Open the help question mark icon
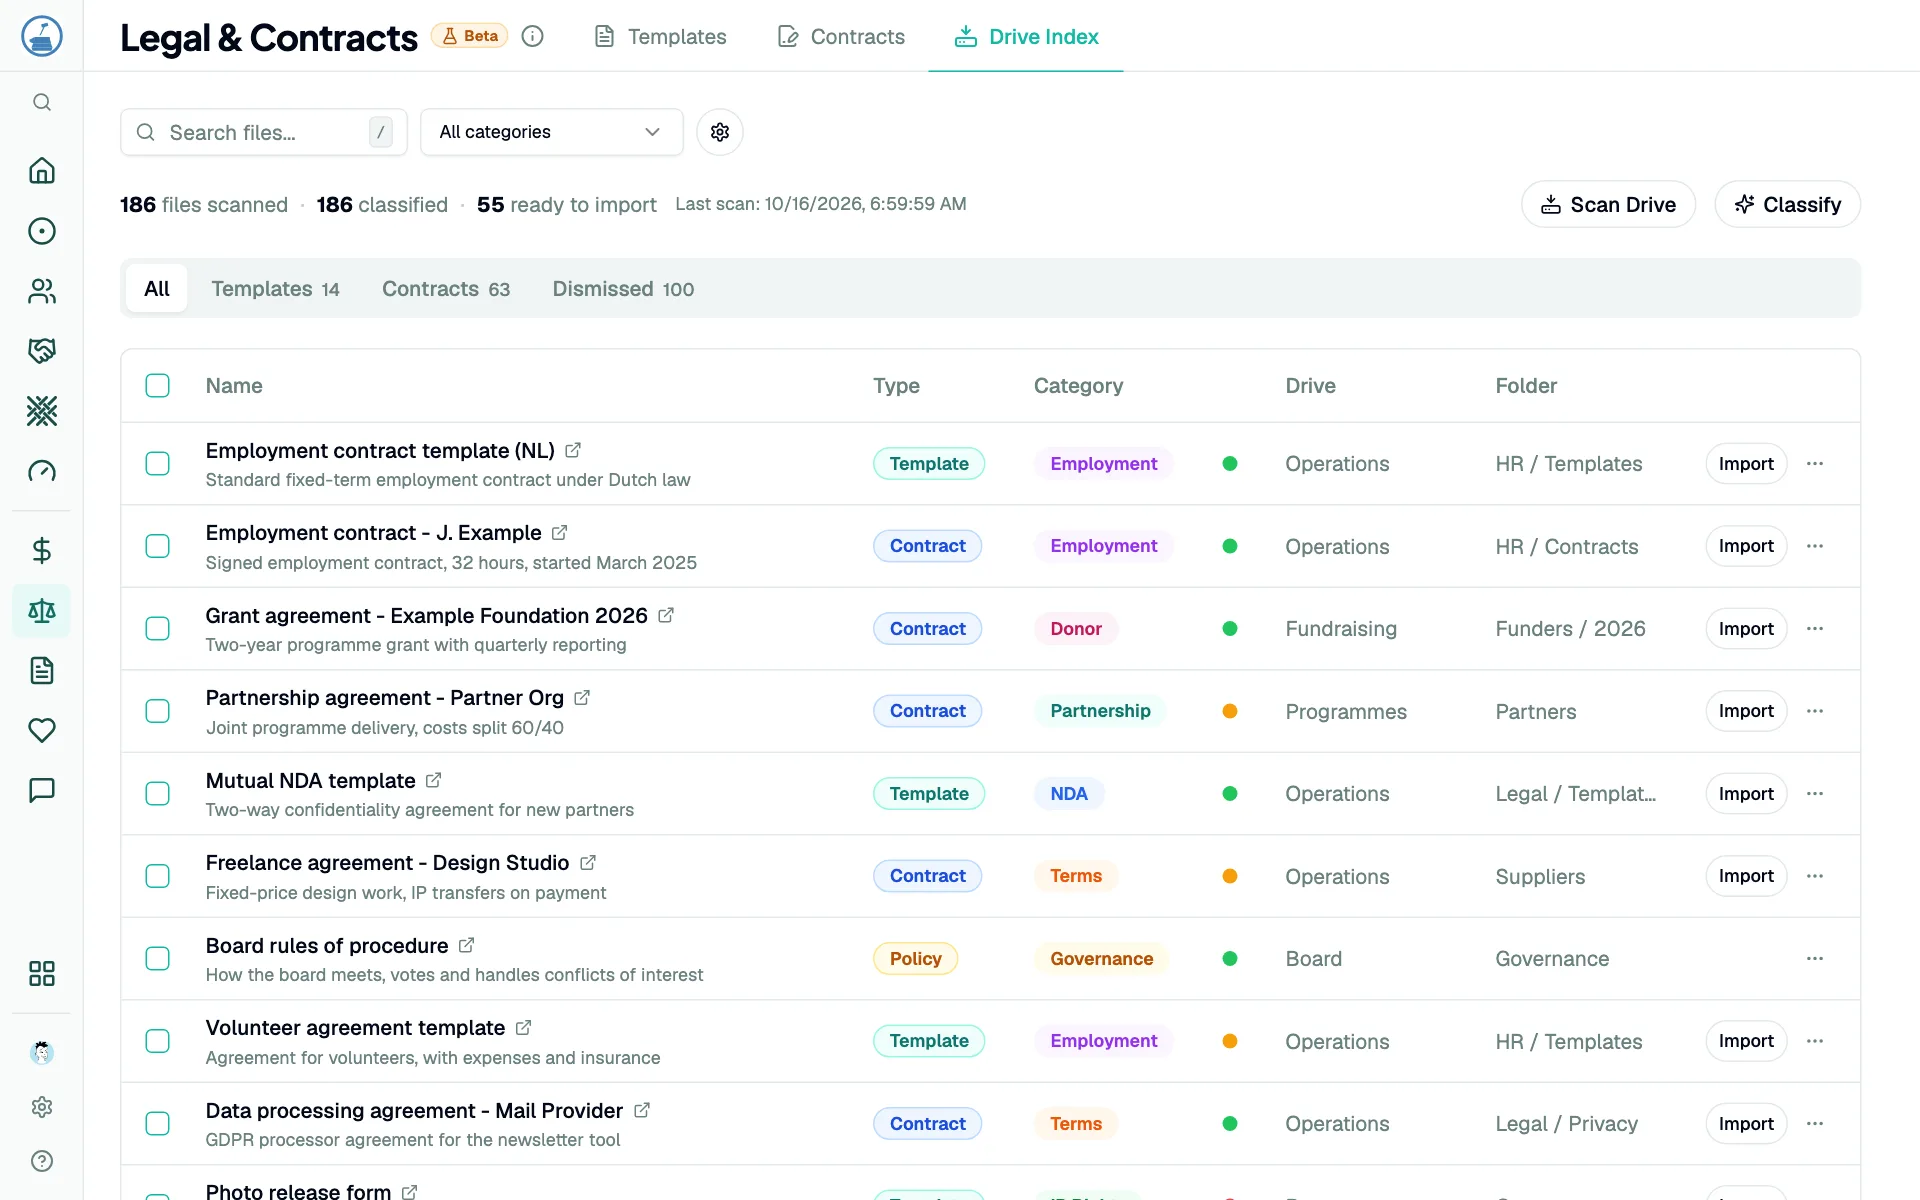This screenshot has width=1920, height=1200. (x=42, y=1161)
